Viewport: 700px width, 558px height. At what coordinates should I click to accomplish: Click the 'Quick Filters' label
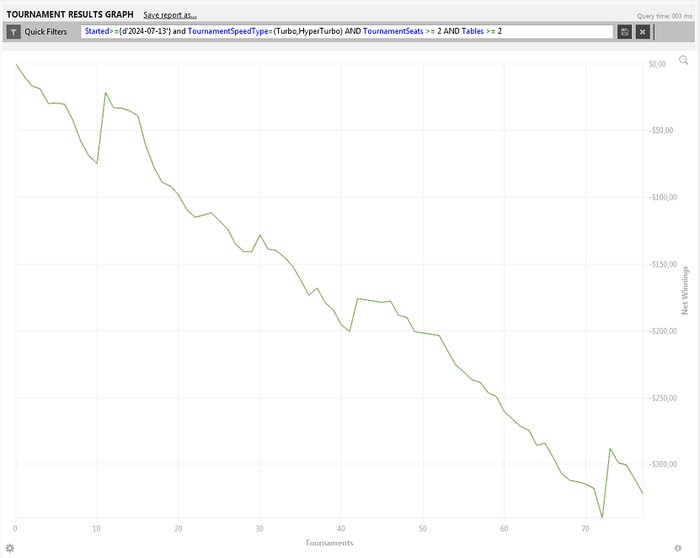46,32
